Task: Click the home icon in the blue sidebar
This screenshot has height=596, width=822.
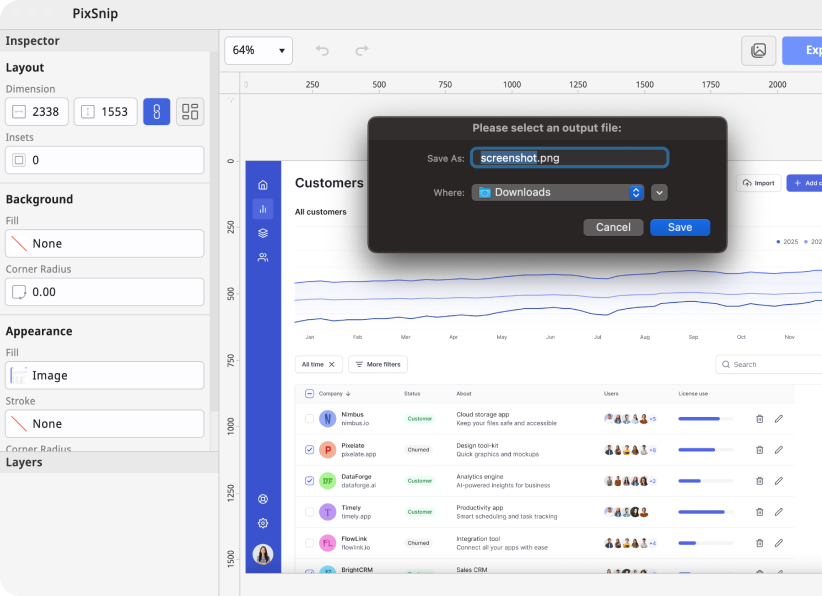Action: click(x=263, y=185)
